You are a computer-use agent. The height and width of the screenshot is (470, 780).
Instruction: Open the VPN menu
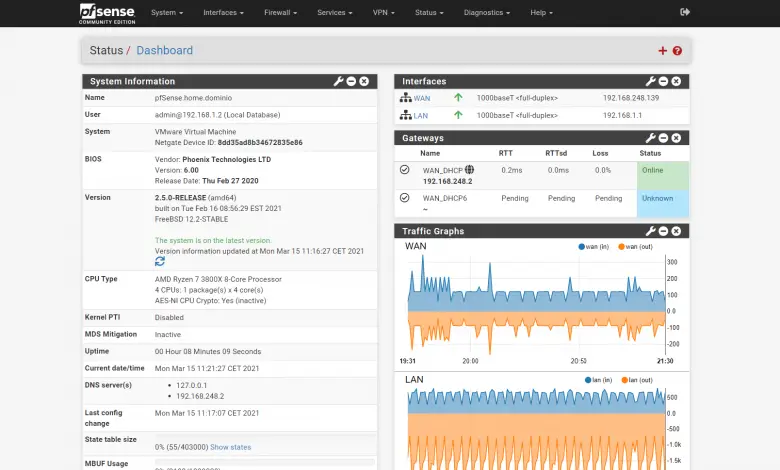tap(381, 12)
